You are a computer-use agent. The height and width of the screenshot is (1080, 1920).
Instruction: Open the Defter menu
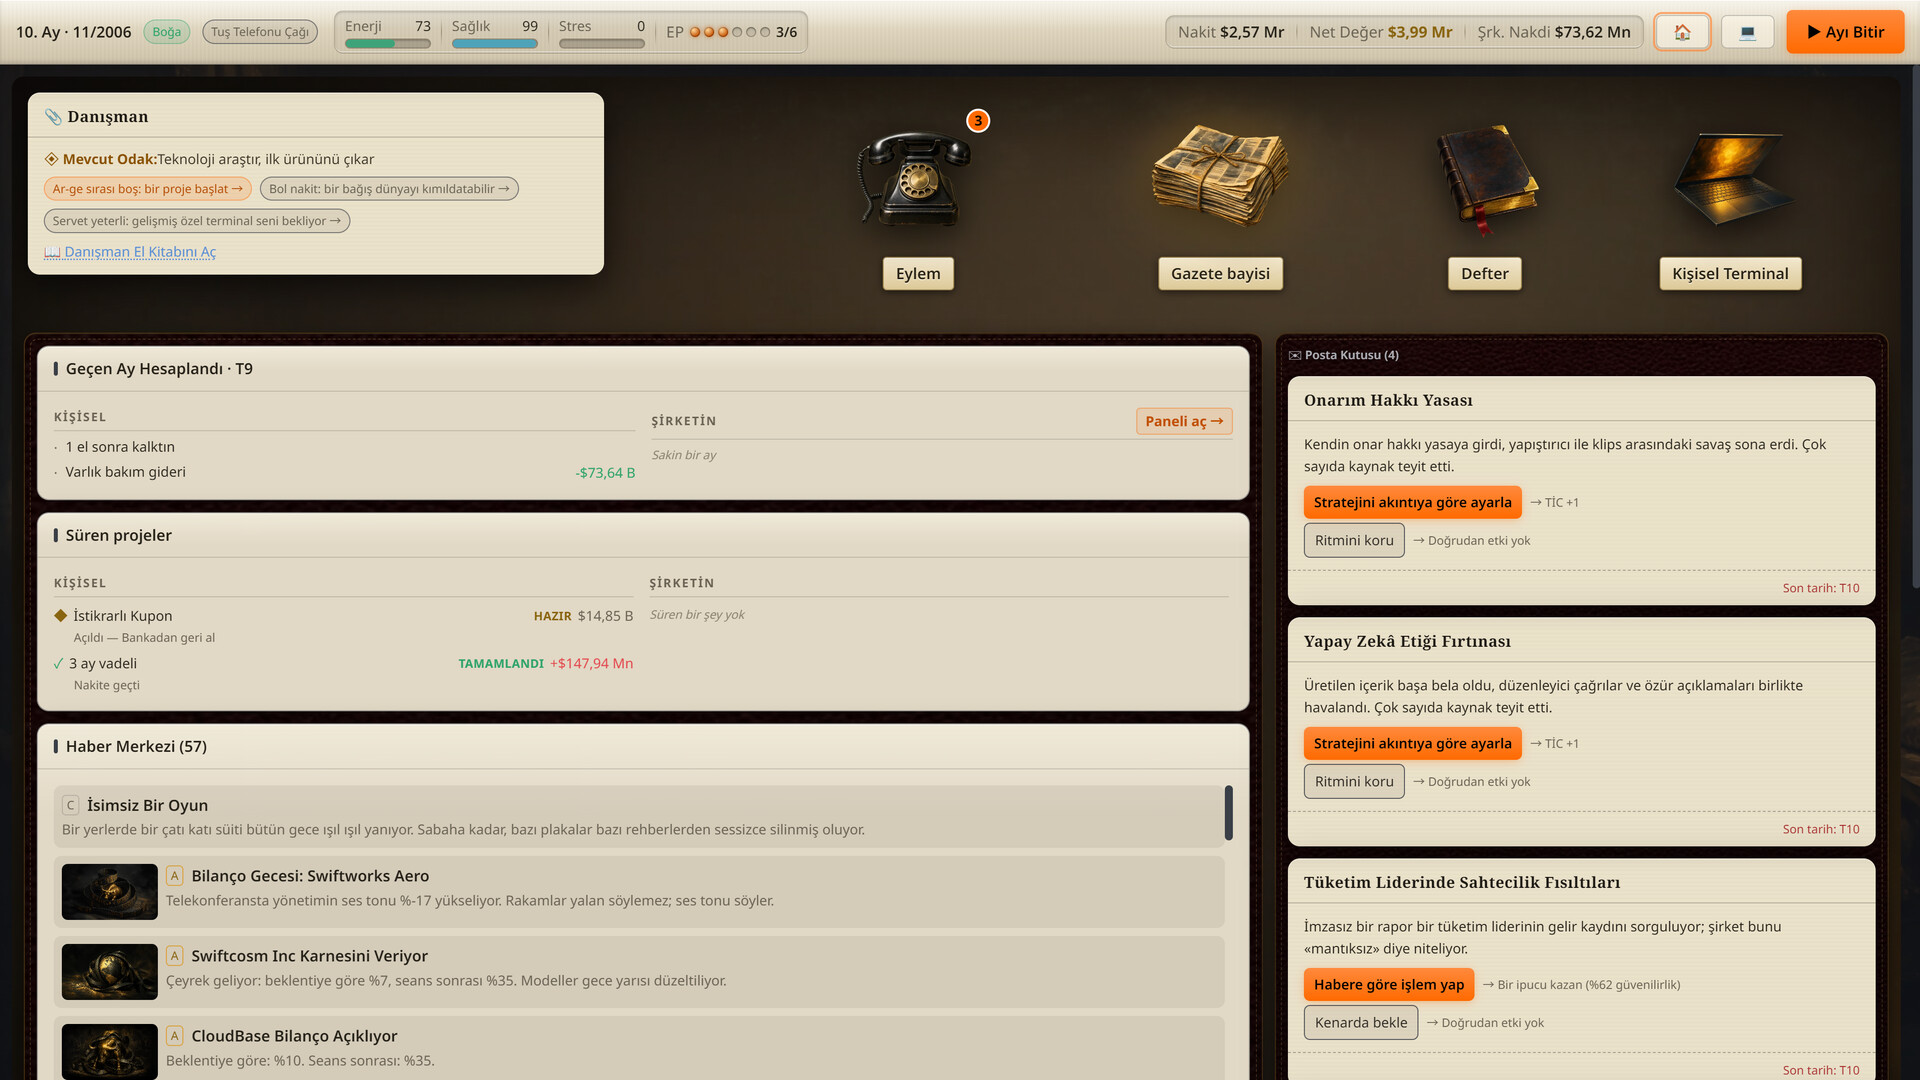pyautogui.click(x=1484, y=273)
